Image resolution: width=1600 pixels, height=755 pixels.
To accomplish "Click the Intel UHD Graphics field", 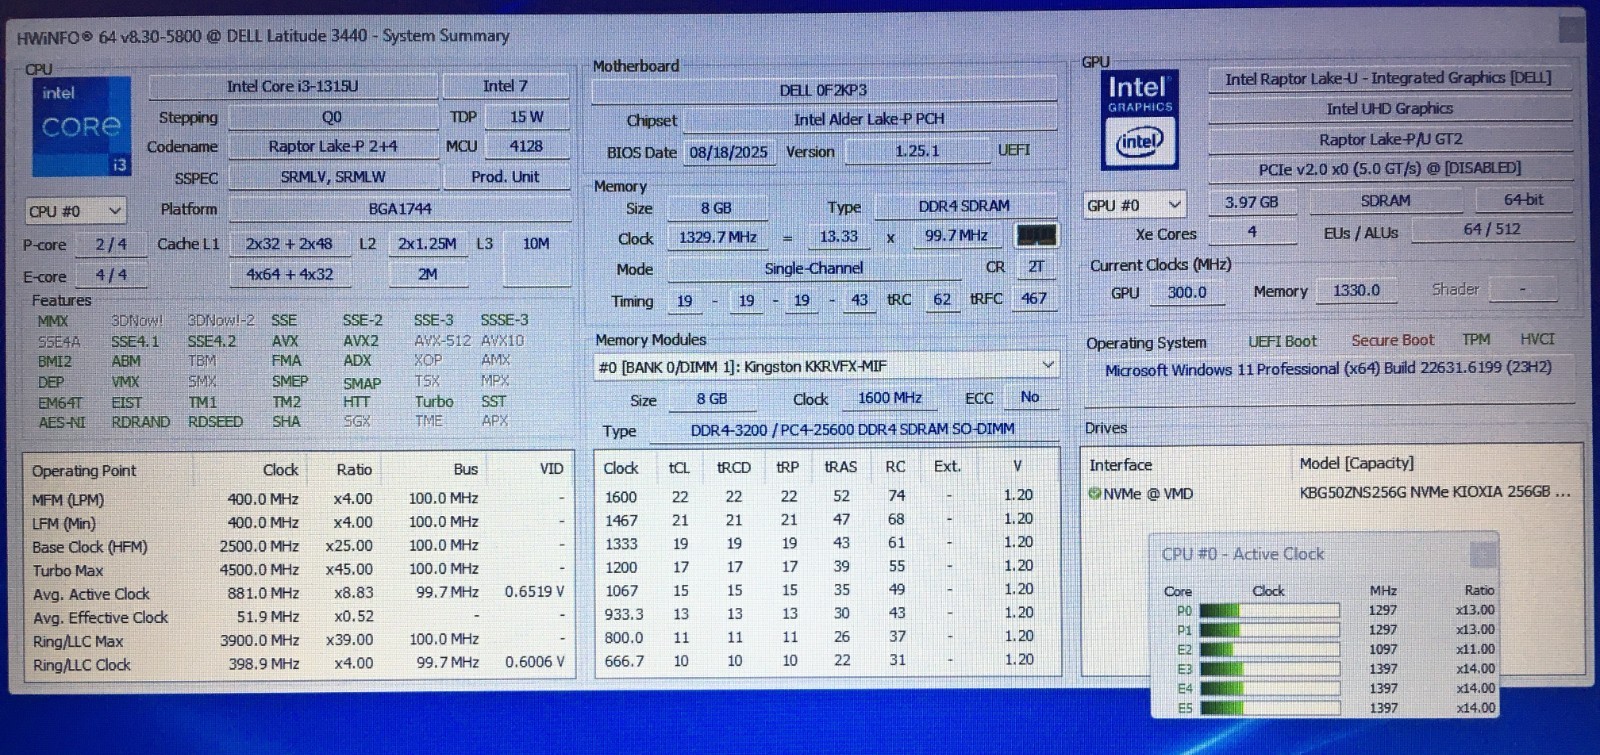I will pos(1389,108).
